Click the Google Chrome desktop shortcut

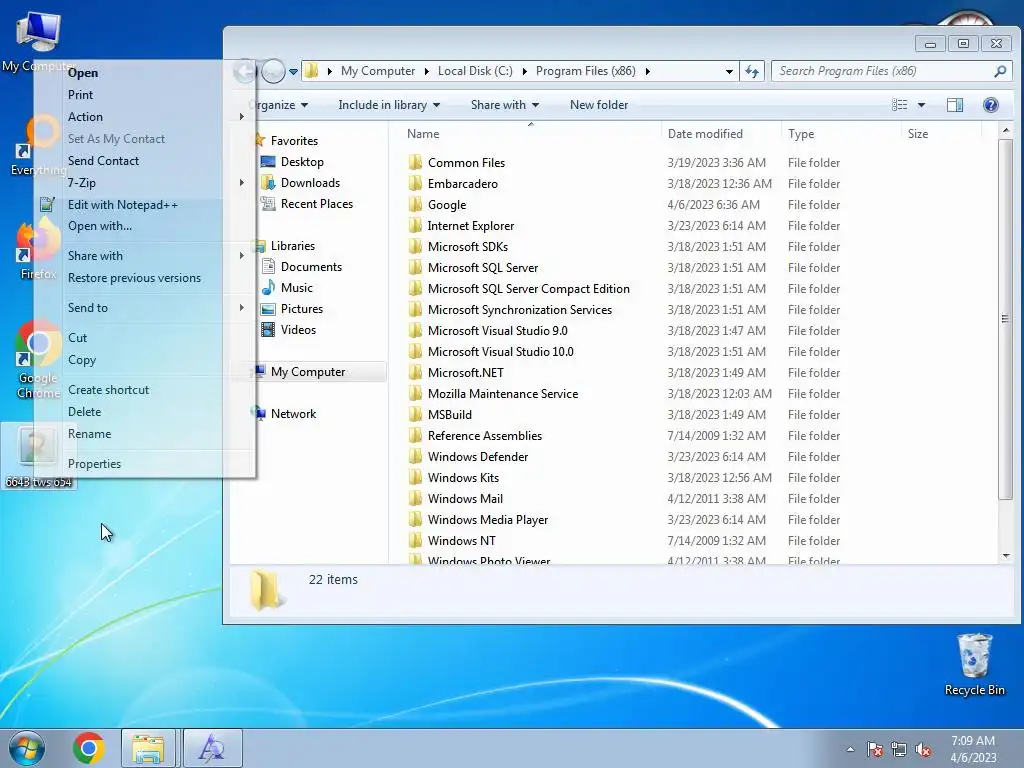tap(38, 360)
